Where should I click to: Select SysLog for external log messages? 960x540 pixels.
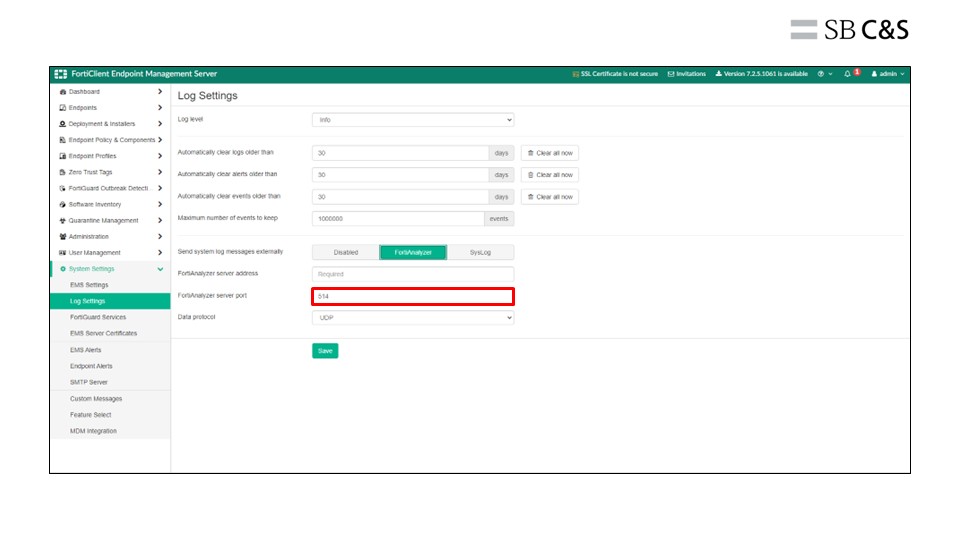click(x=481, y=252)
